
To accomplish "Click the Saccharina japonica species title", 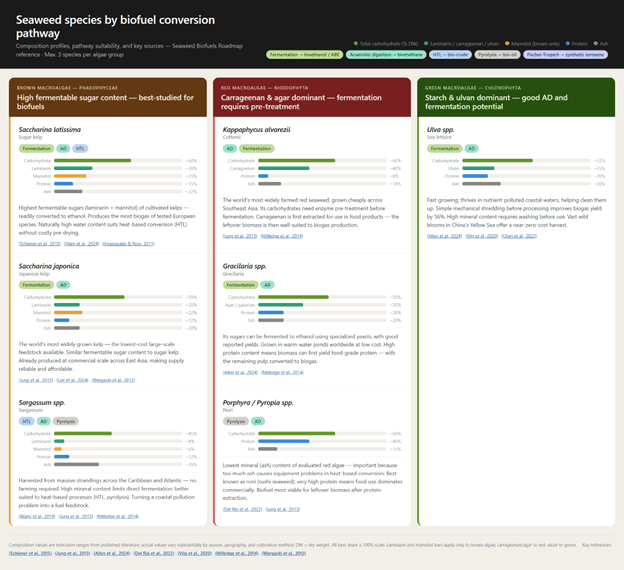I will 49,266.
